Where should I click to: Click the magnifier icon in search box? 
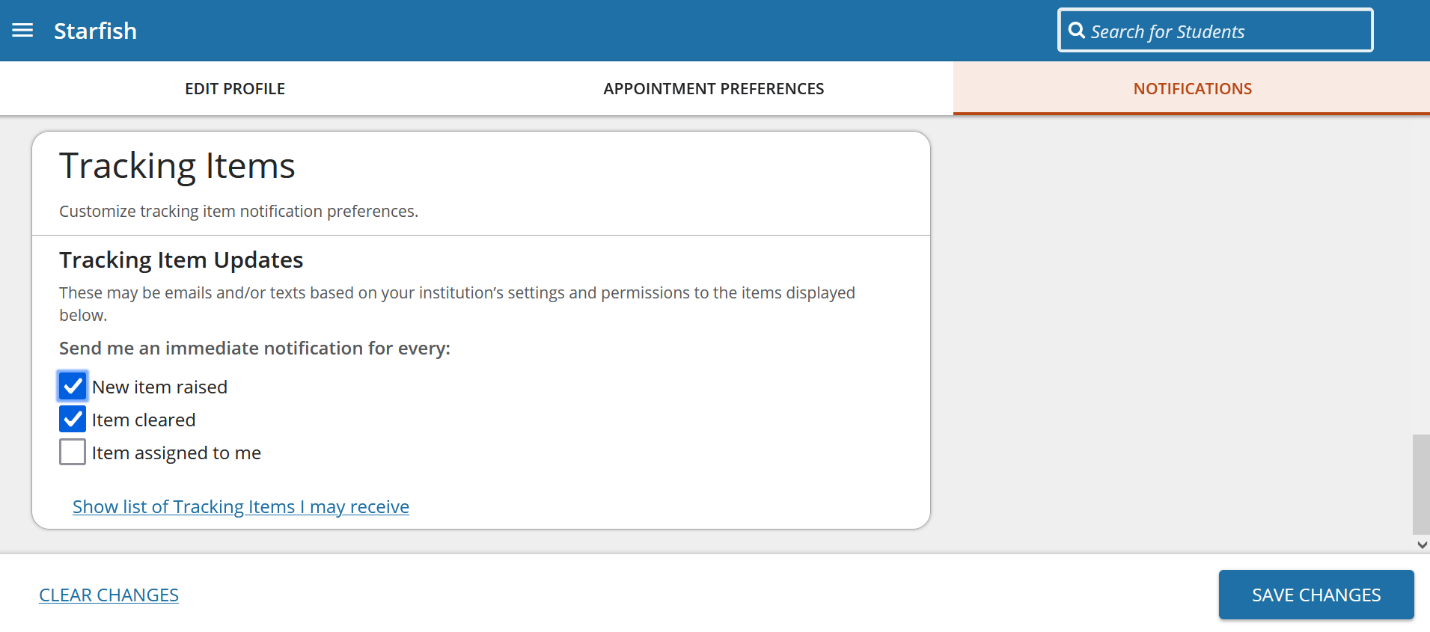tap(1077, 31)
